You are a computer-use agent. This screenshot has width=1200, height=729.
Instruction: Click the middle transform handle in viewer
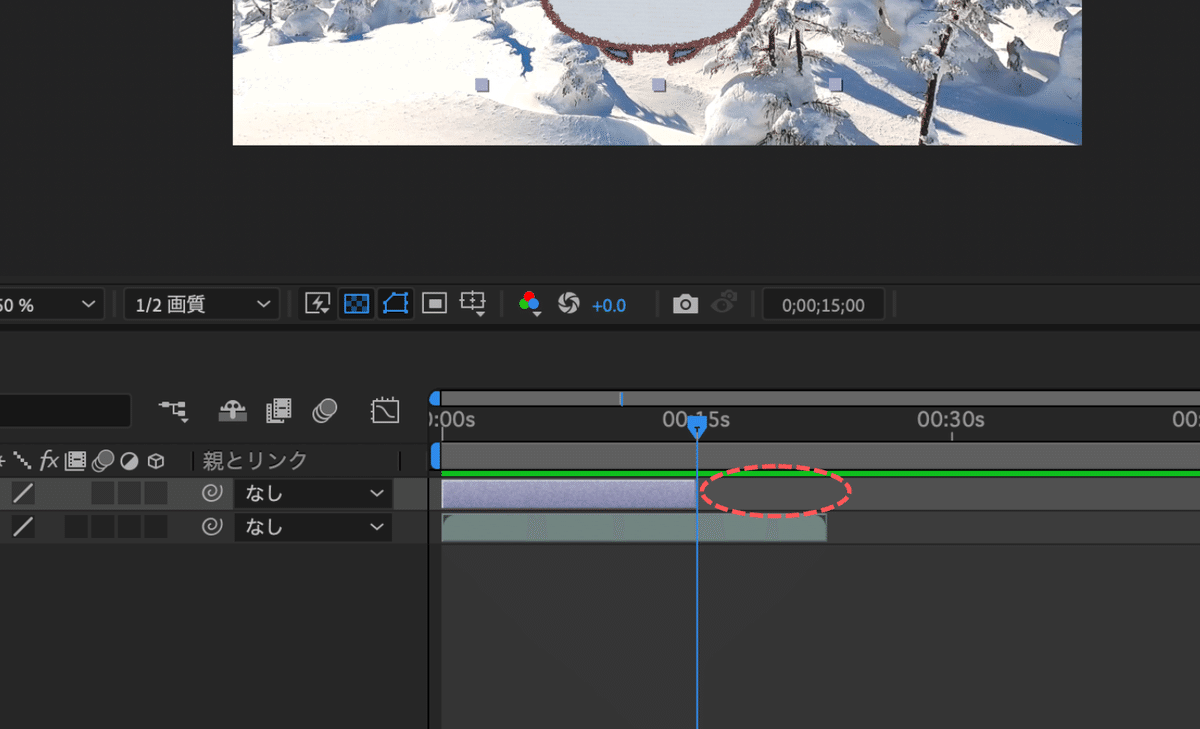(659, 85)
